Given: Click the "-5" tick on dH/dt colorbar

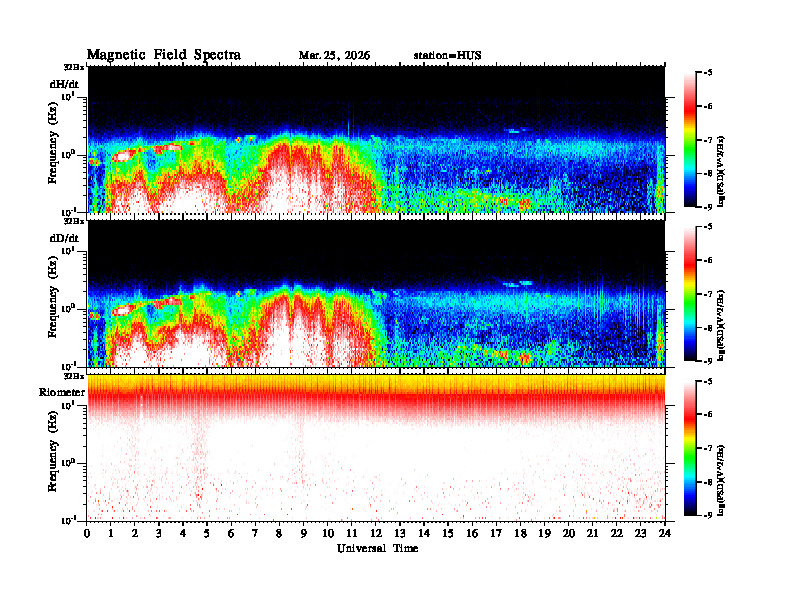Looking at the screenshot, I should 708,73.
